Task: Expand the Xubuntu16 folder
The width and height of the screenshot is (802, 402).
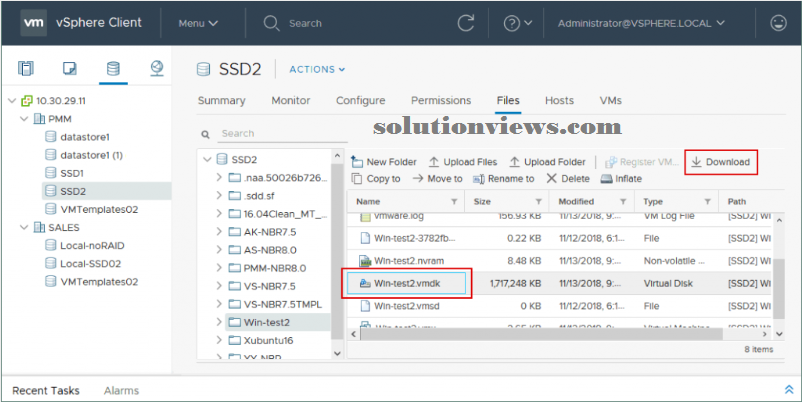Action: pos(219,340)
